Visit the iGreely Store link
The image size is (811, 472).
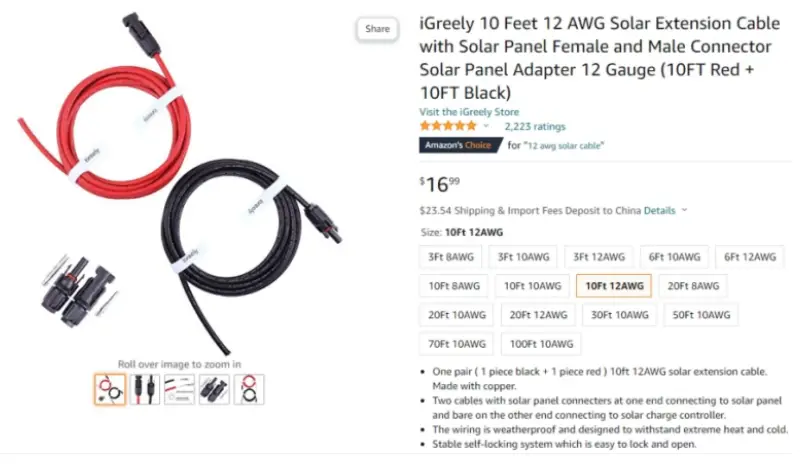(x=469, y=112)
